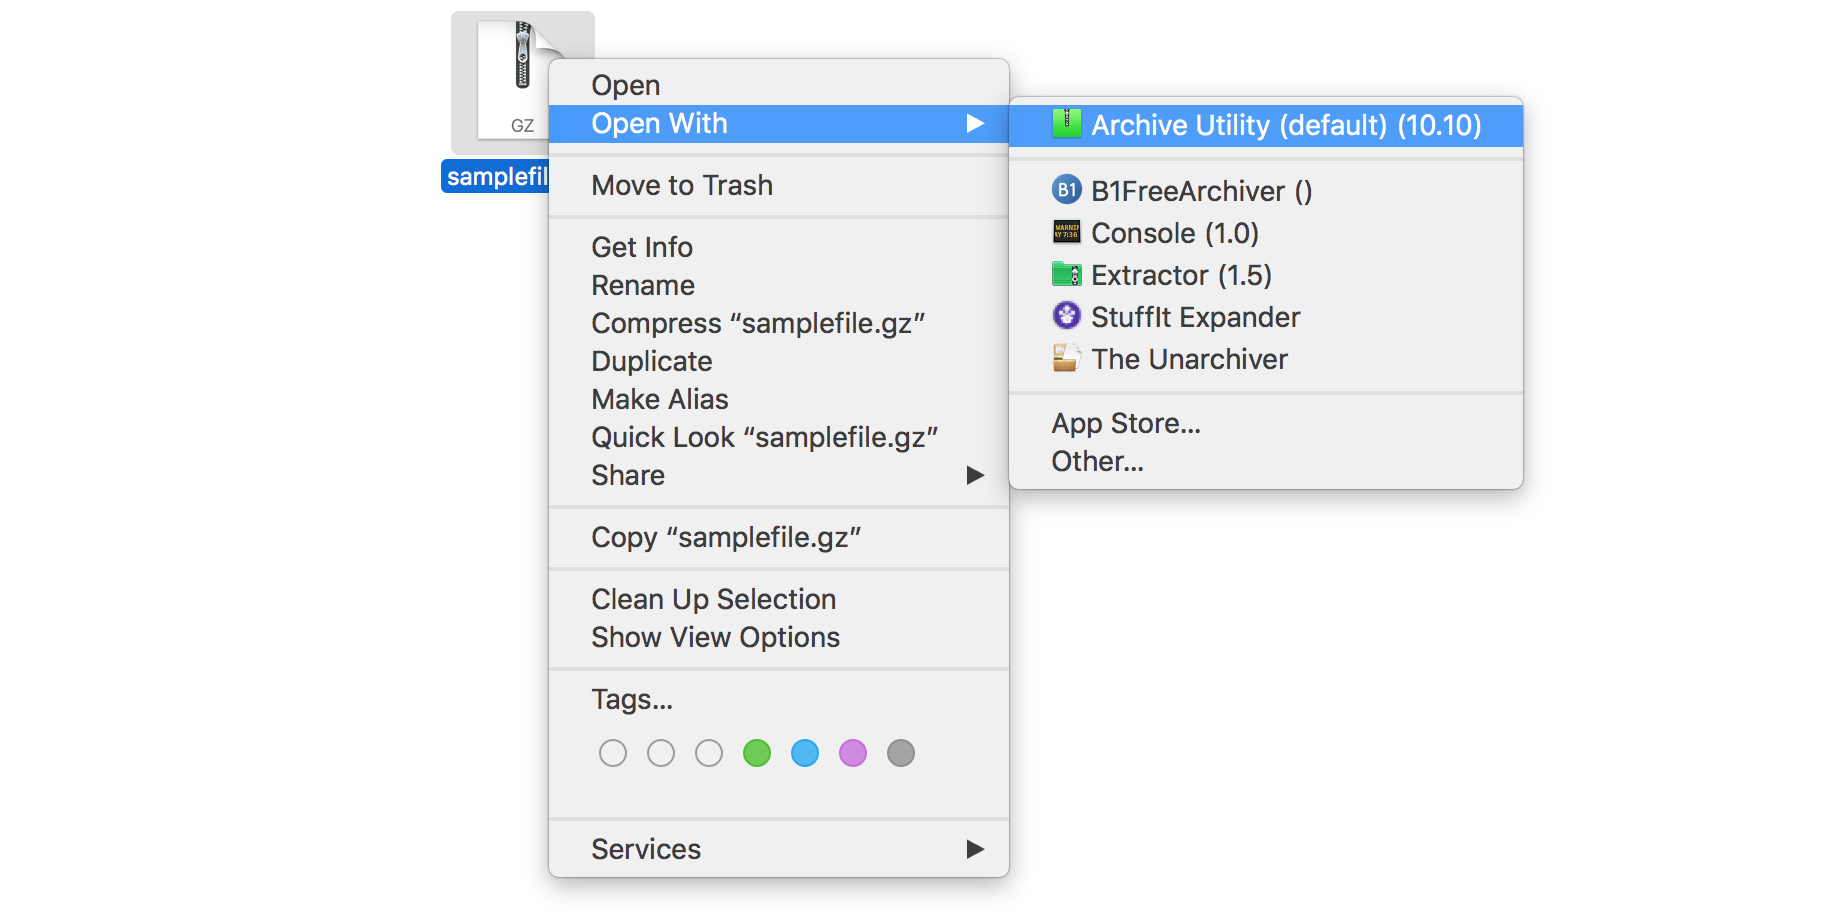Click the Extractor app icon

point(1067,274)
